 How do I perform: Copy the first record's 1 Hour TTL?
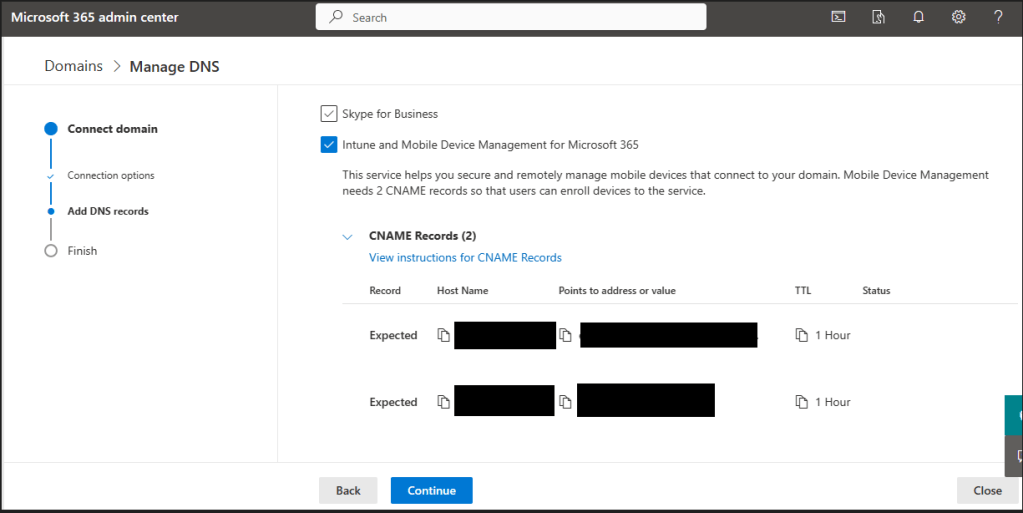(801, 335)
